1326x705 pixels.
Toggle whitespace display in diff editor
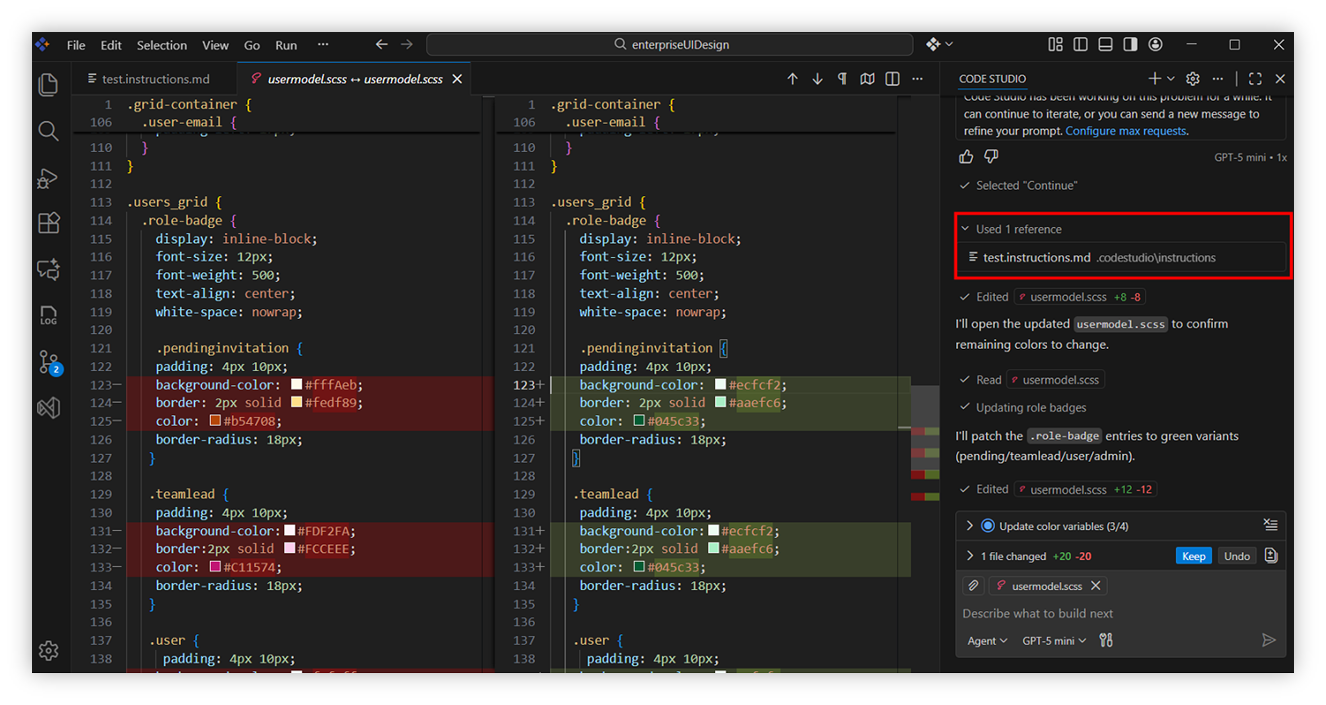coord(842,79)
